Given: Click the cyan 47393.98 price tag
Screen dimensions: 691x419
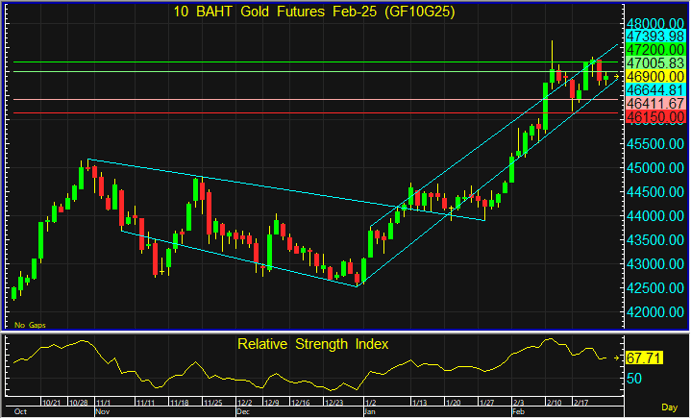Looking at the screenshot, I should [x=654, y=35].
